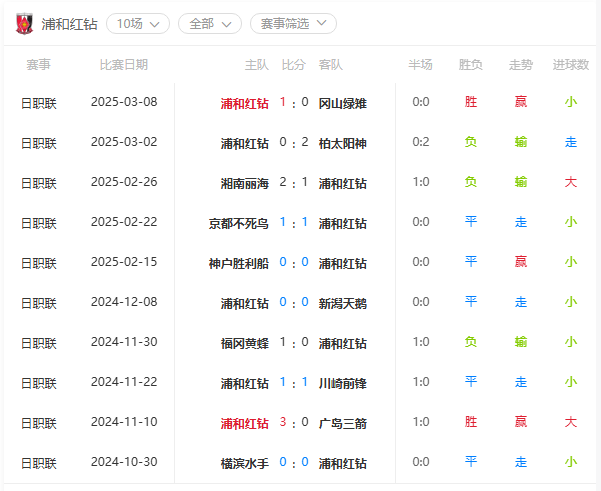
Task: Click 比分 column header
Action: (x=293, y=64)
